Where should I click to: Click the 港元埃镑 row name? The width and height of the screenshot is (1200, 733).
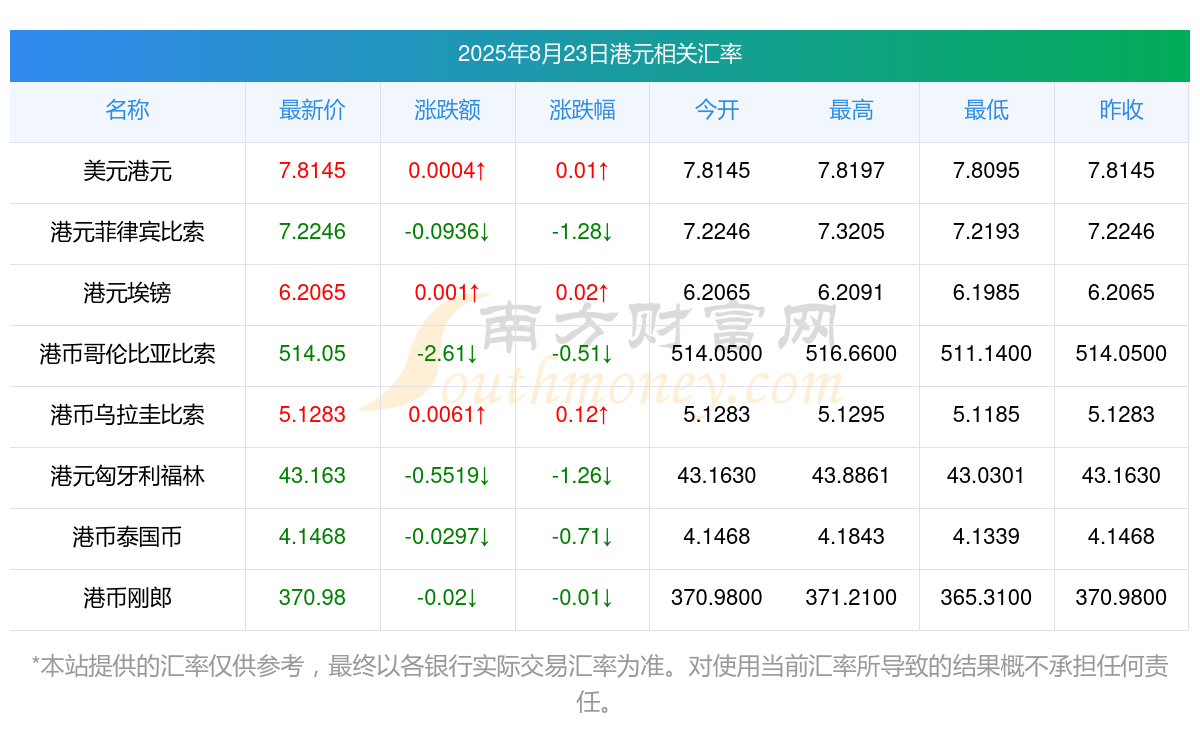pyautogui.click(x=127, y=293)
